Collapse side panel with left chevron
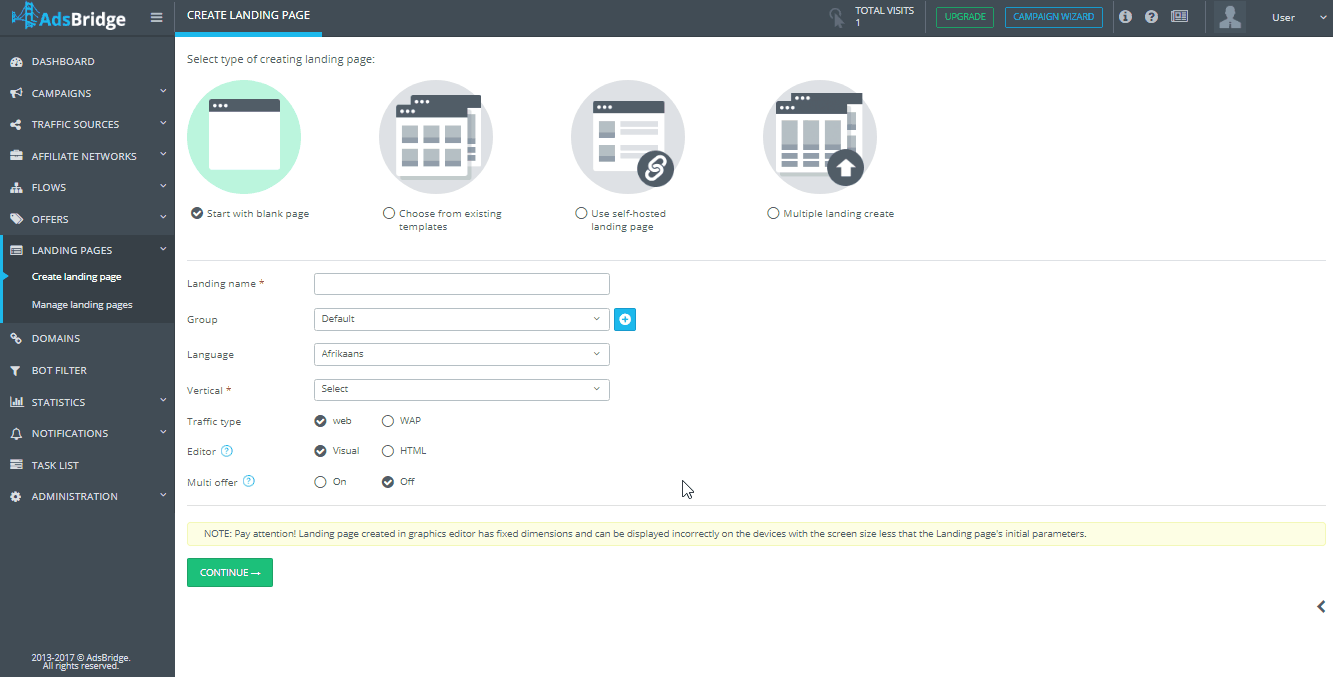The width and height of the screenshot is (1333, 677). click(x=1321, y=606)
